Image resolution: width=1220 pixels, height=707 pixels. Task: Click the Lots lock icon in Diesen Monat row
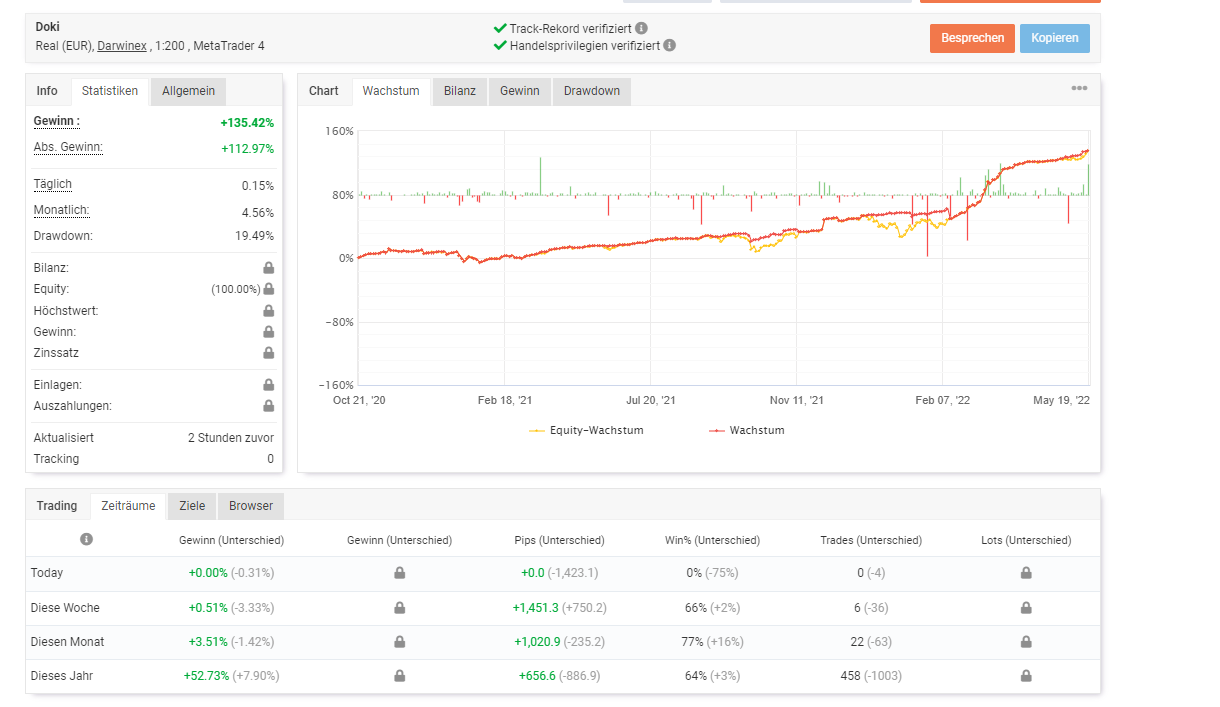[x=1026, y=642]
